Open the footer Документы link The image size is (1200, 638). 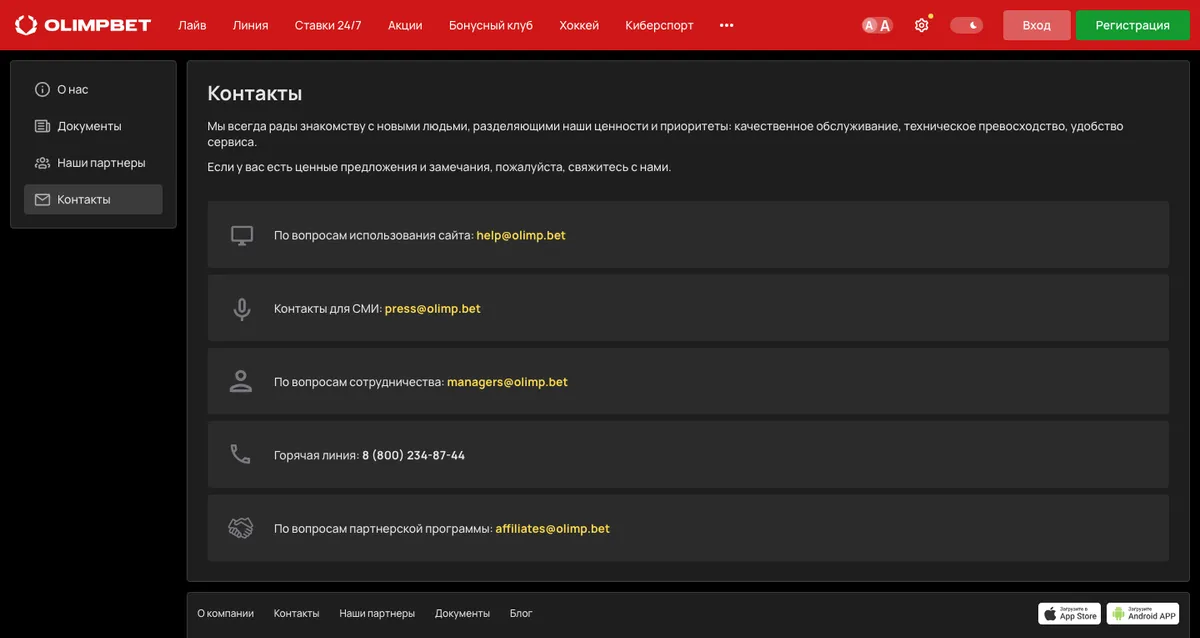pos(462,613)
